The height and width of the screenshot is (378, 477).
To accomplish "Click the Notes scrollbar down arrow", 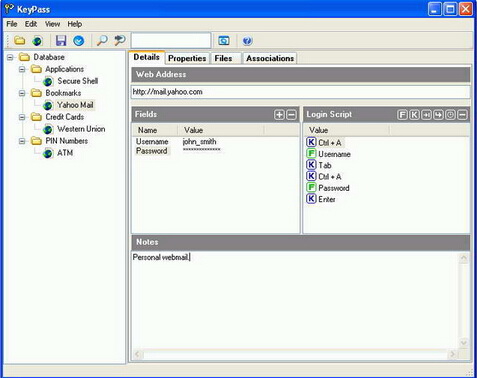I will (x=463, y=343).
